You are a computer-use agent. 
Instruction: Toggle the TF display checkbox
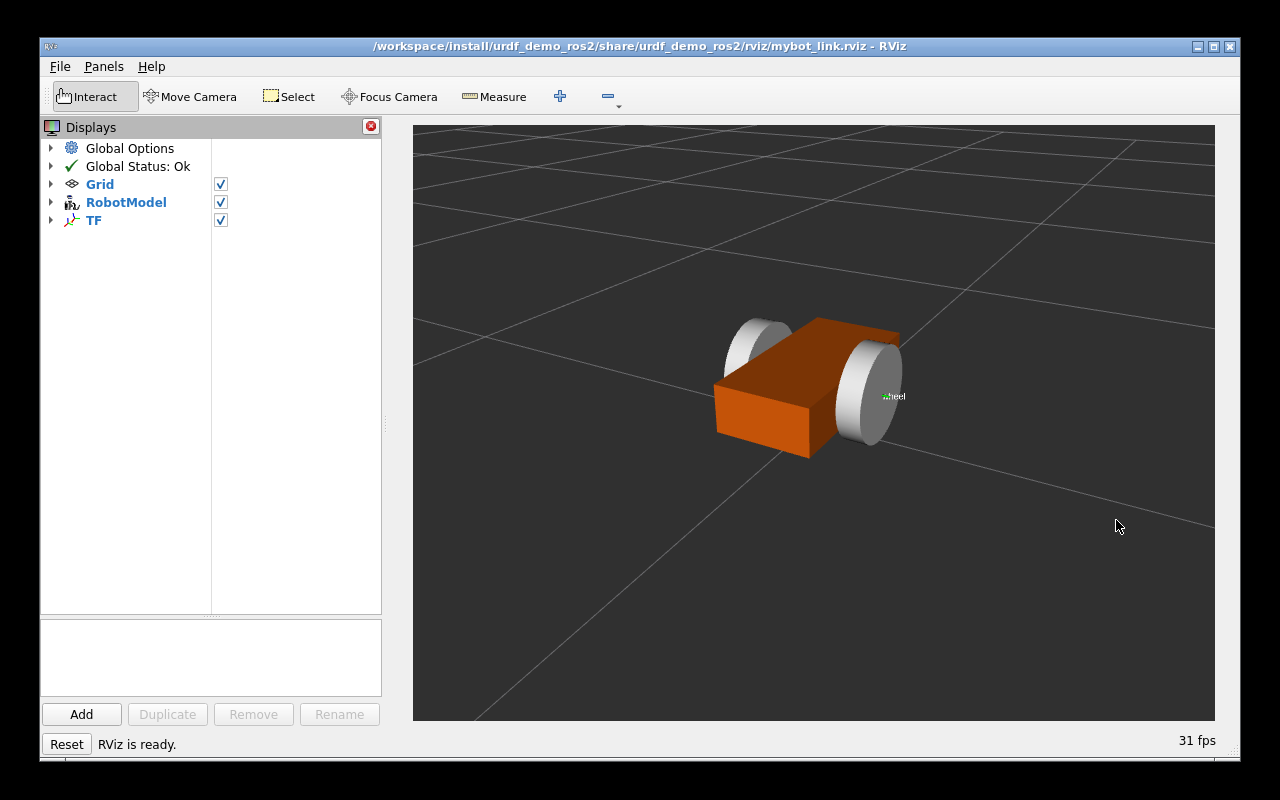click(221, 220)
